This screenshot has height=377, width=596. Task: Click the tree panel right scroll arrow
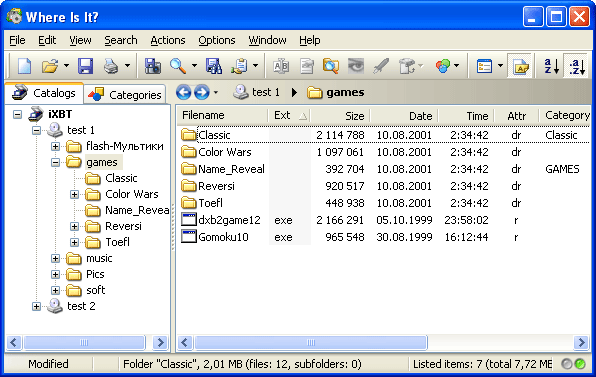[160, 343]
